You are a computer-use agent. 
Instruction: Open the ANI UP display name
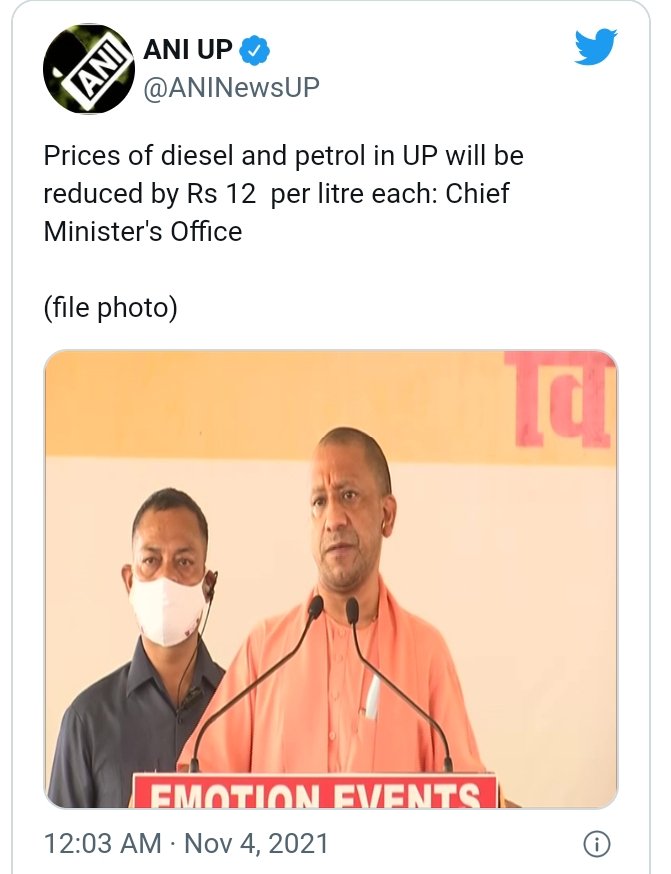click(188, 49)
